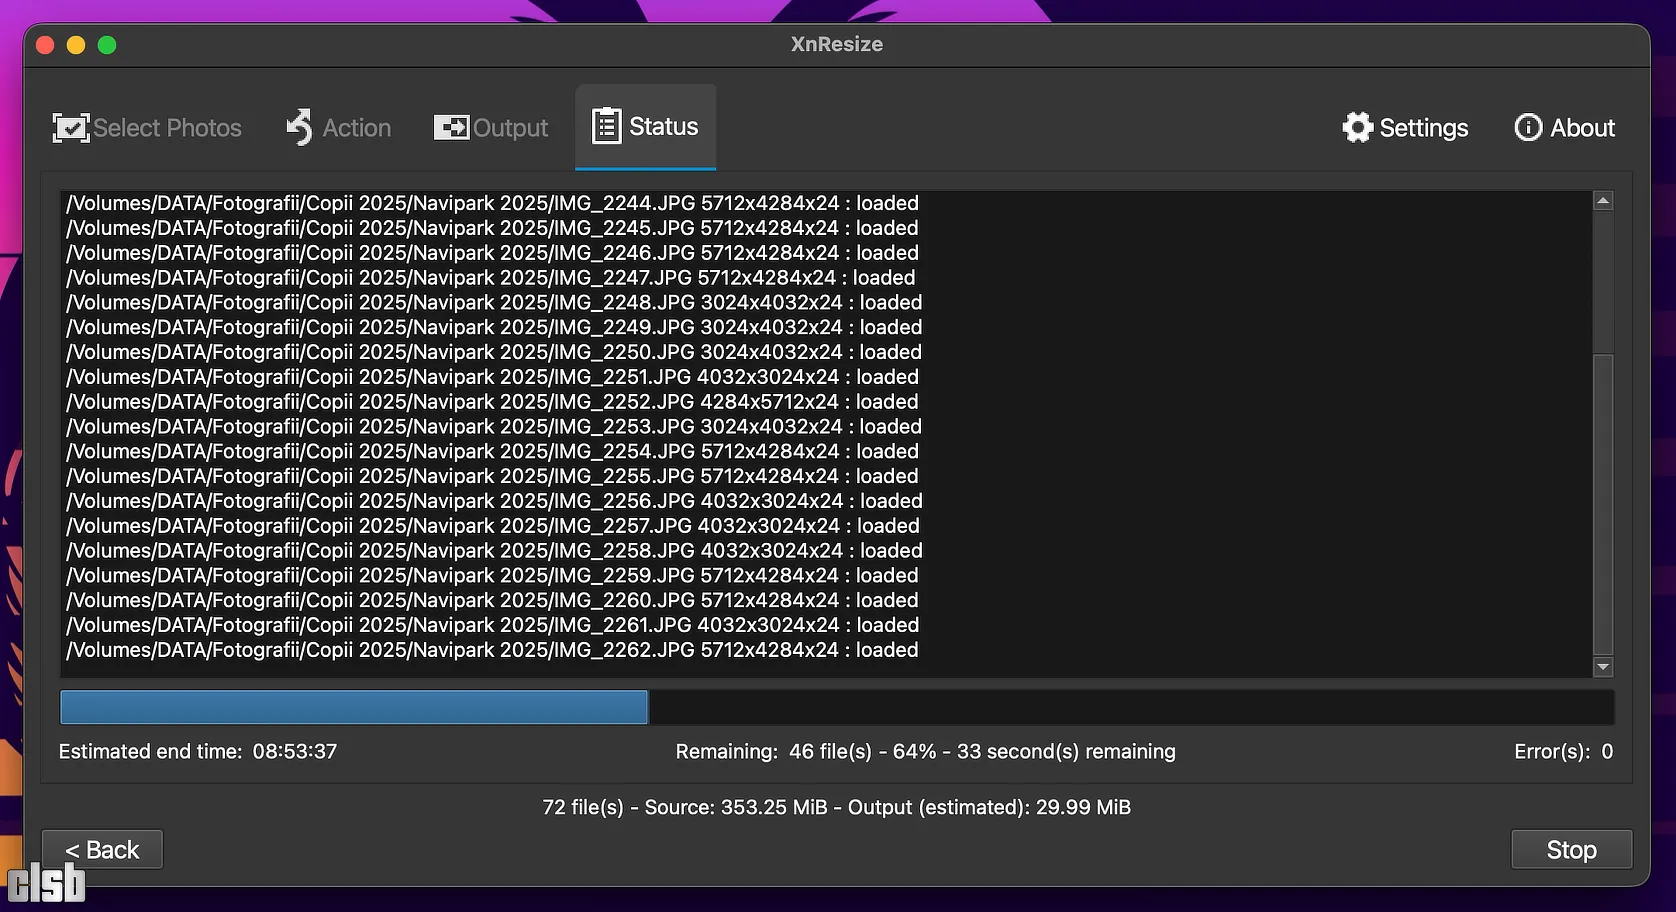Open Settings via the gear icon
The image size is (1676, 912).
[1357, 128]
